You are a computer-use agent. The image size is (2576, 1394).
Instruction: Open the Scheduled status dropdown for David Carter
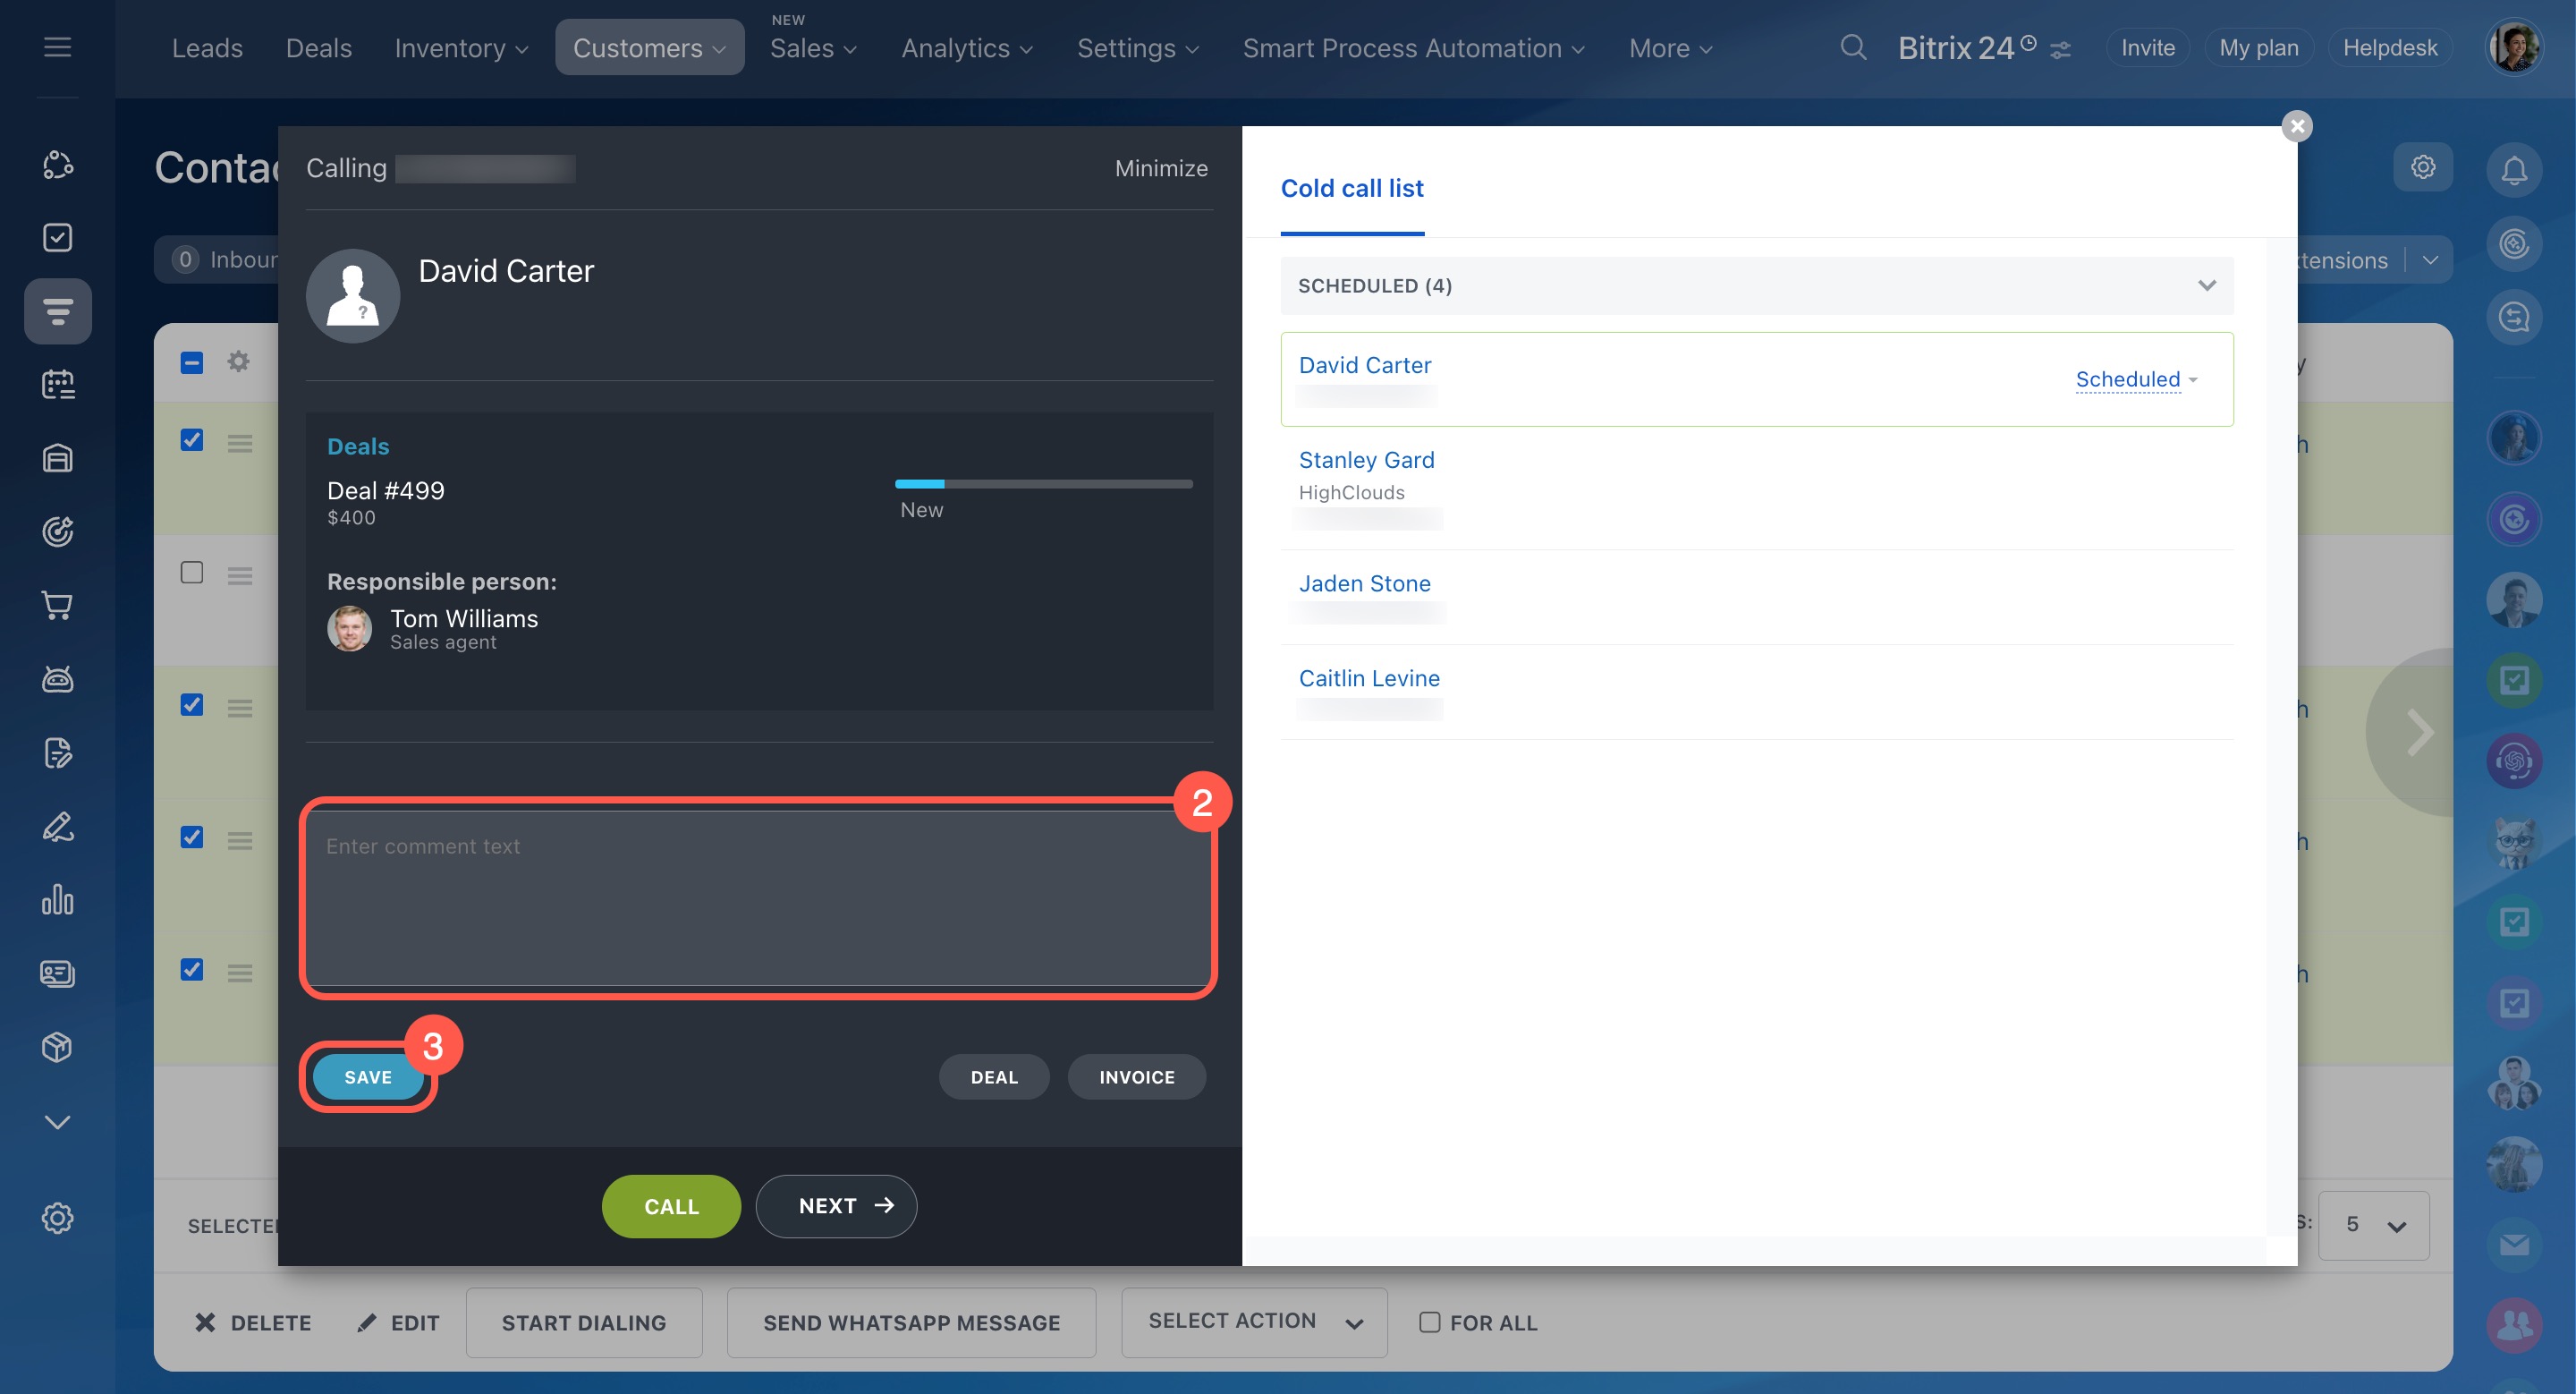coord(2136,380)
